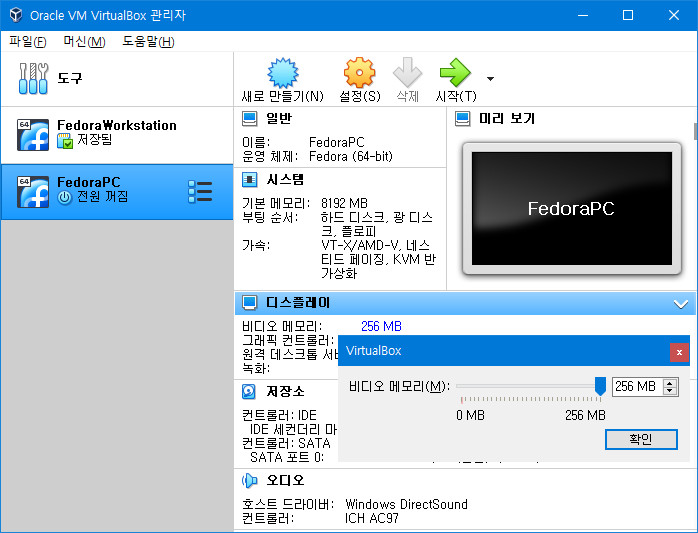Click the 컨트롤러: SATA storage text
The width and height of the screenshot is (698, 533).
(x=286, y=443)
